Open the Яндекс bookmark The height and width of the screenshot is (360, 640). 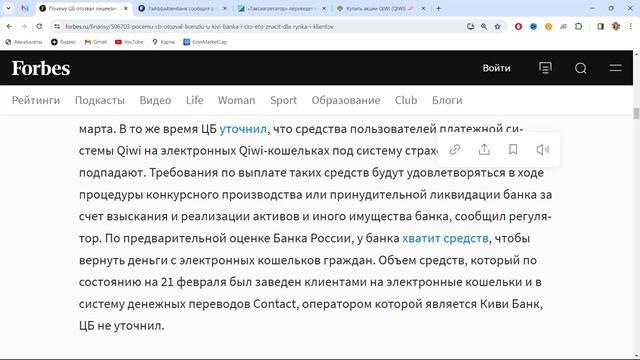[x=63, y=42]
